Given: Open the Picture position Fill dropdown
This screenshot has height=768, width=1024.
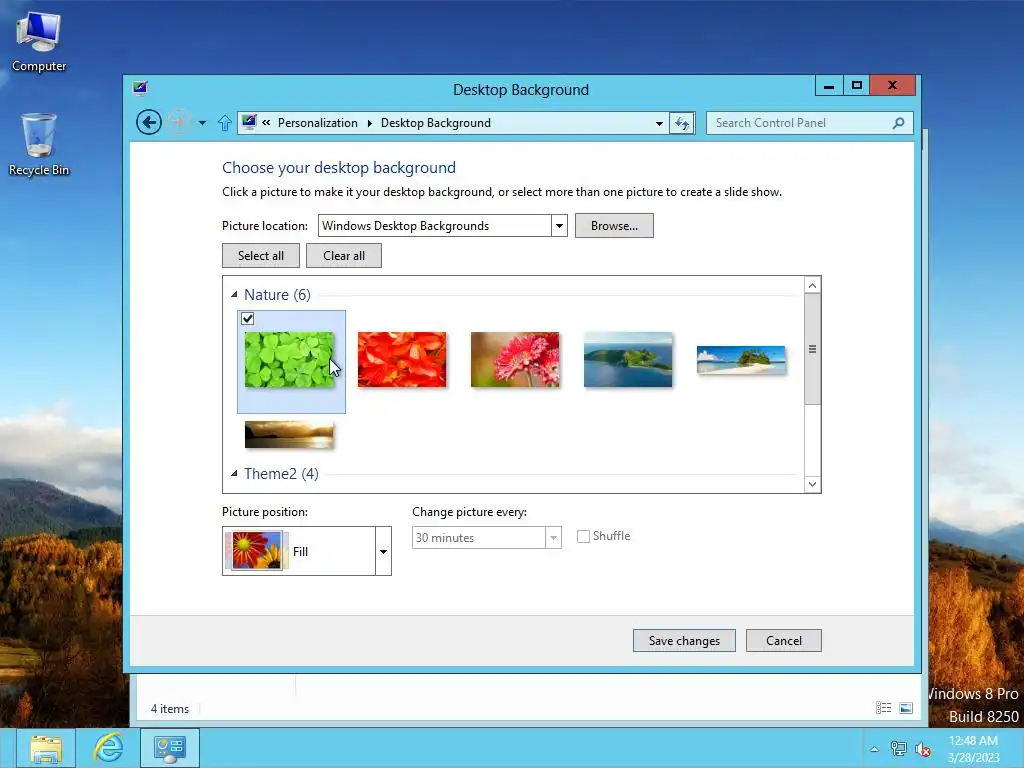Looking at the screenshot, I should click(383, 551).
